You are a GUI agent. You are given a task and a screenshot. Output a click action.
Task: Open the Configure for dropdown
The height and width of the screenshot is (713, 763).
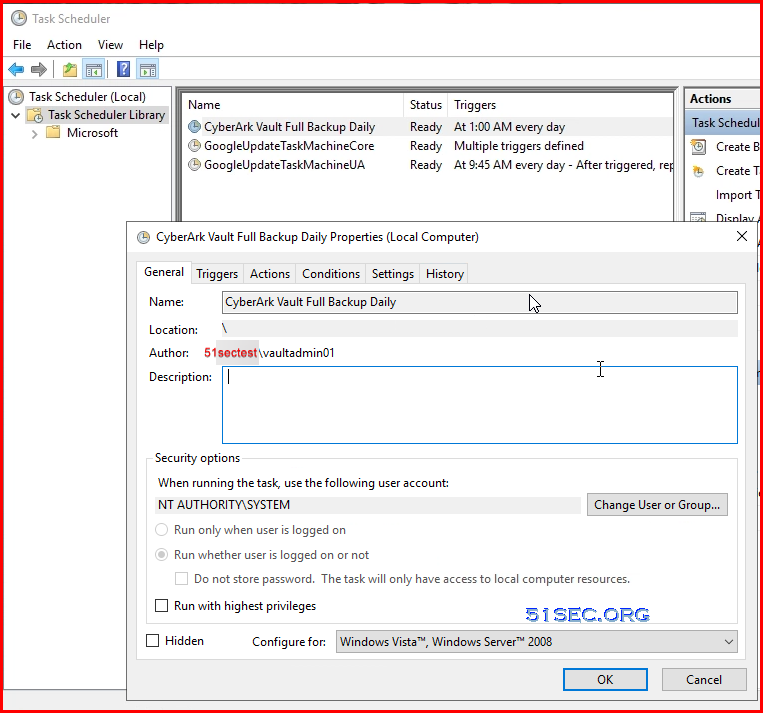[x=536, y=641]
